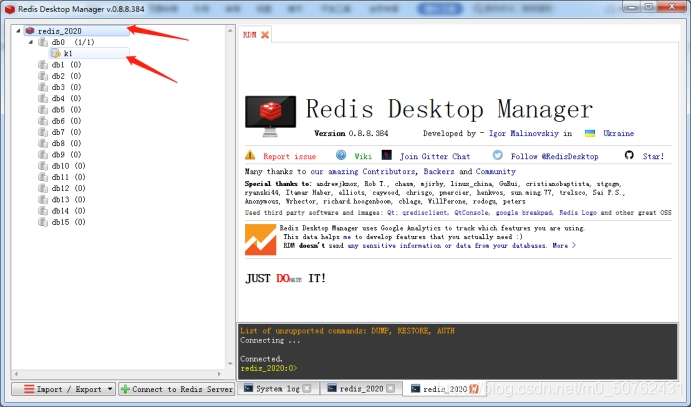Select the redis_2020 server icon
Screen dimensions: 692x407
point(30,30)
